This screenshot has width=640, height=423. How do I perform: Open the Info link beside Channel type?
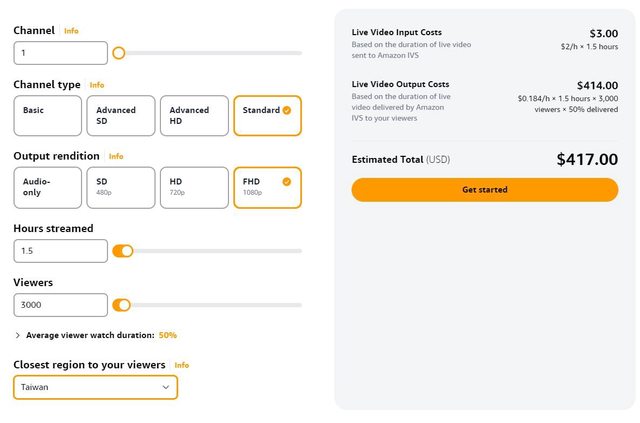click(x=97, y=85)
